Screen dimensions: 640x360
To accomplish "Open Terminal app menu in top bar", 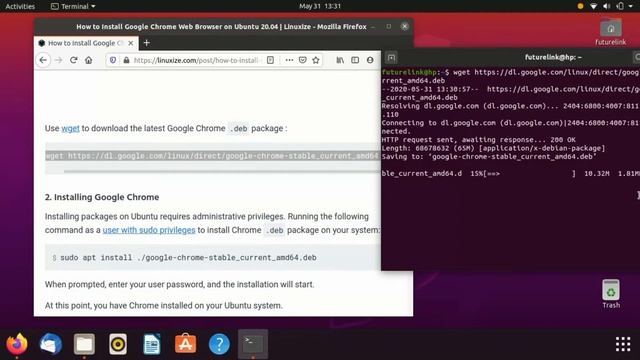I will 73,6.
